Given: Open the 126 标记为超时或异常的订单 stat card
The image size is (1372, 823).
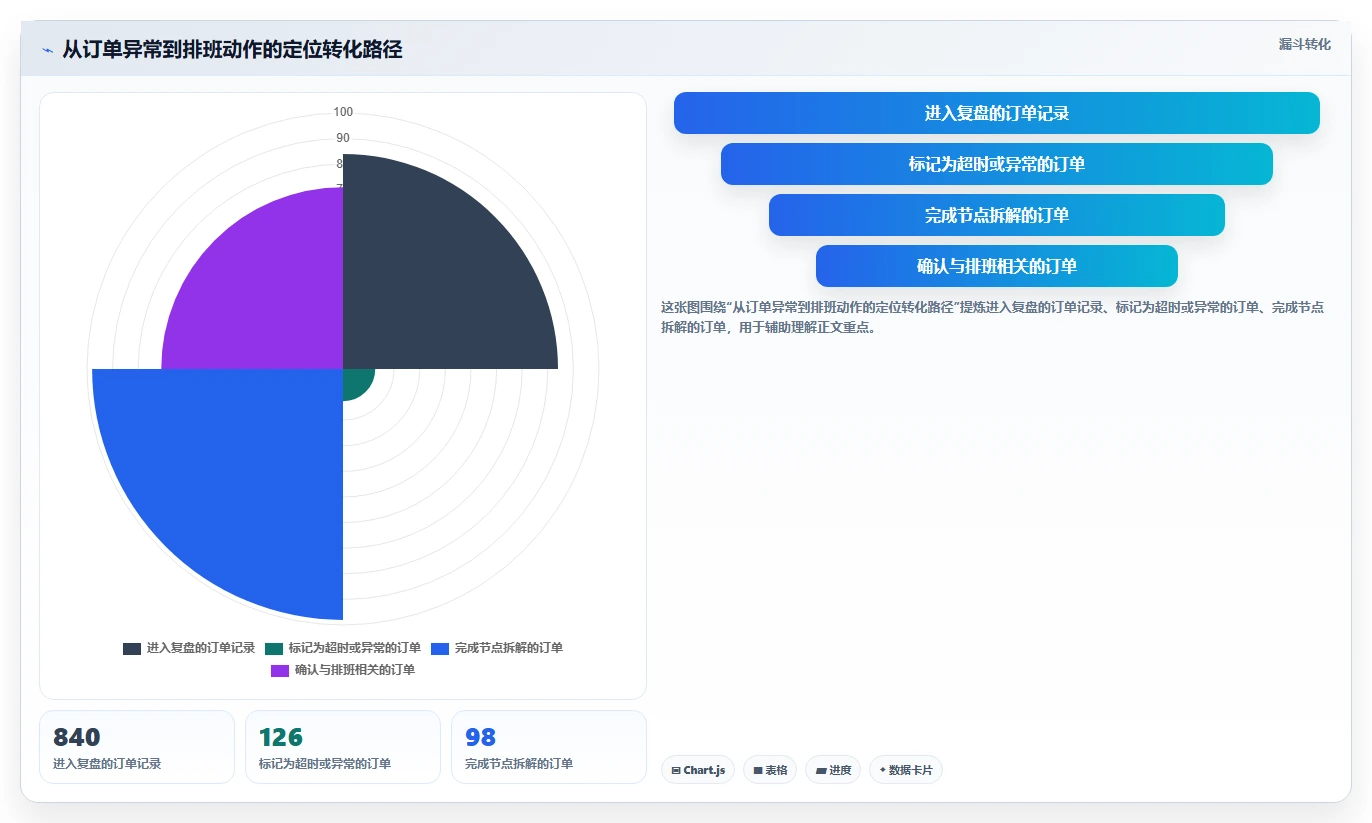Looking at the screenshot, I should (343, 747).
